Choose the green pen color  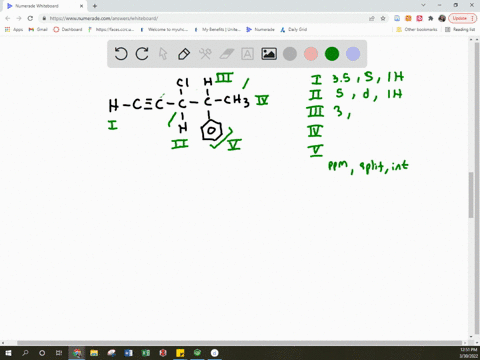(332, 54)
